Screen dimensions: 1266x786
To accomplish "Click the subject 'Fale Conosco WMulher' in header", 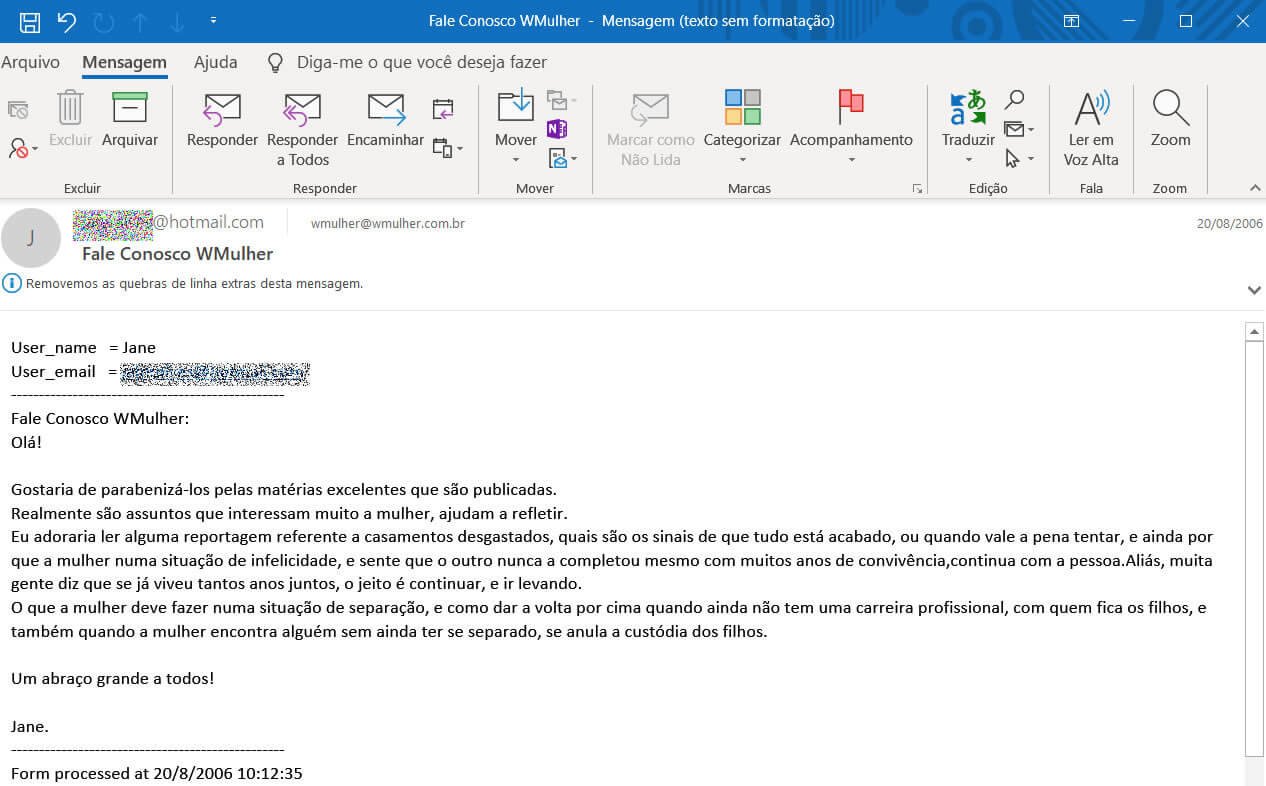I will point(177,254).
